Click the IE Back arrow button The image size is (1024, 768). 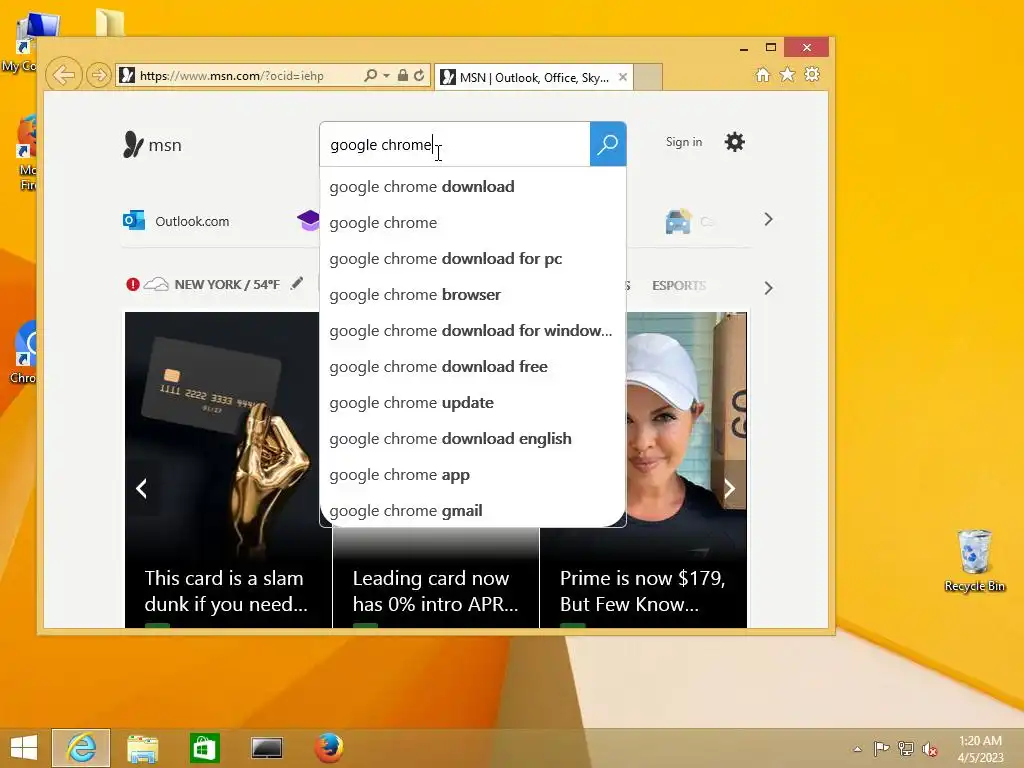coord(63,75)
